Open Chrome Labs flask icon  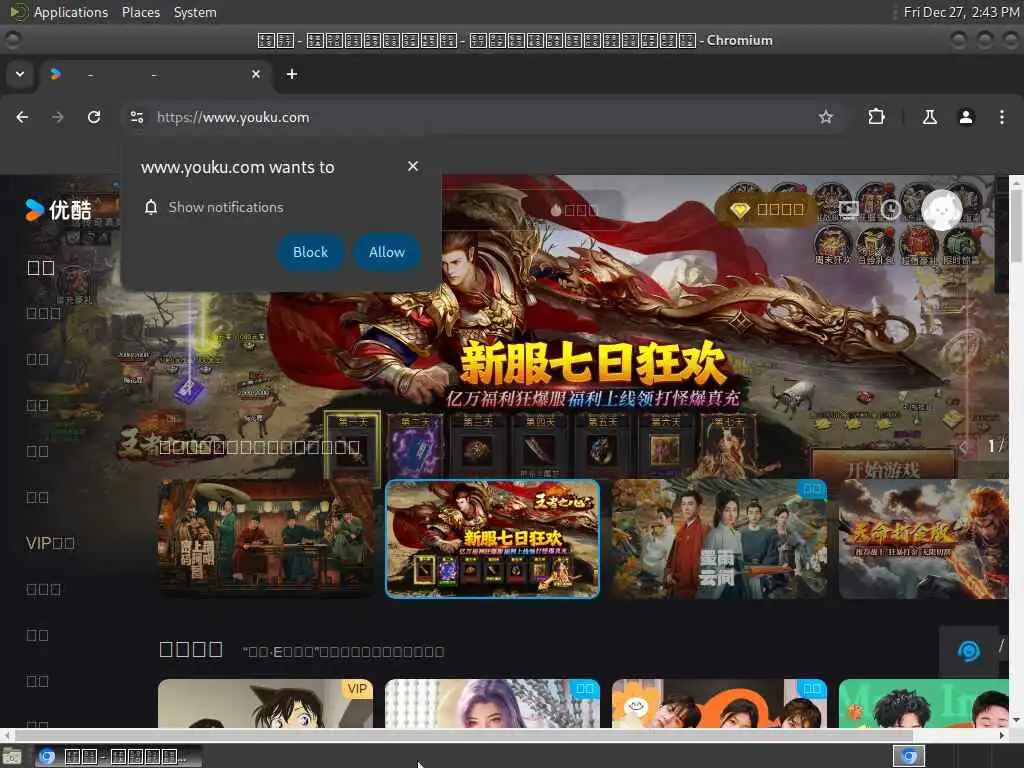tap(929, 117)
